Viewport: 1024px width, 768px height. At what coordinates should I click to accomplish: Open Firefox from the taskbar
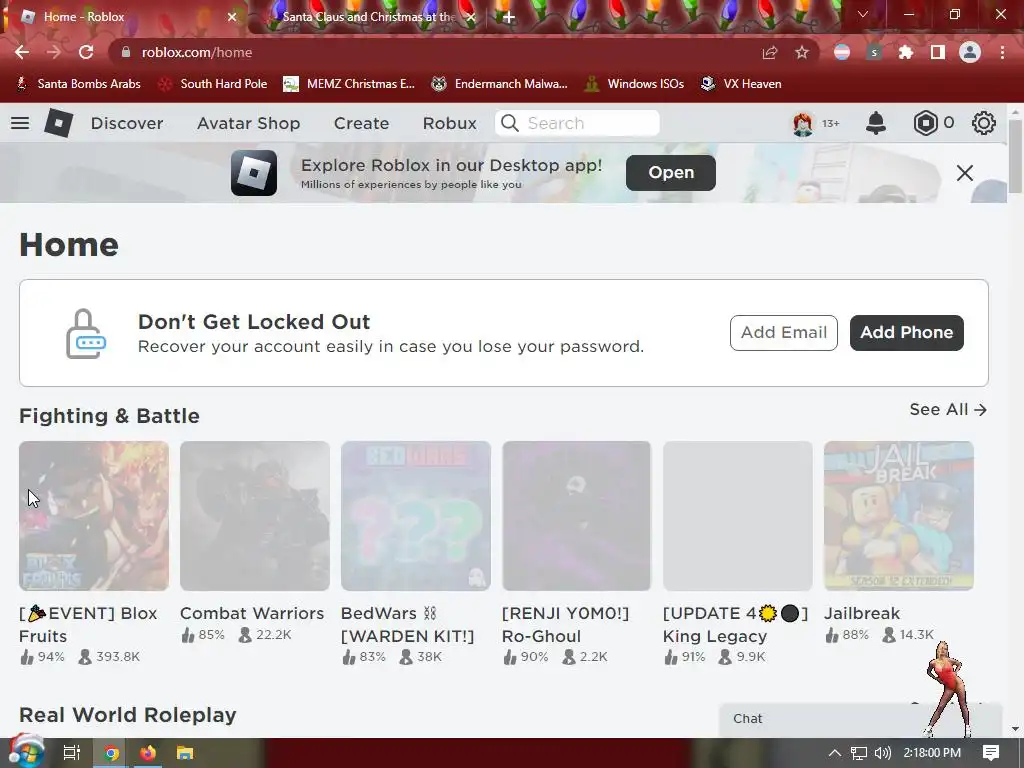click(x=148, y=753)
